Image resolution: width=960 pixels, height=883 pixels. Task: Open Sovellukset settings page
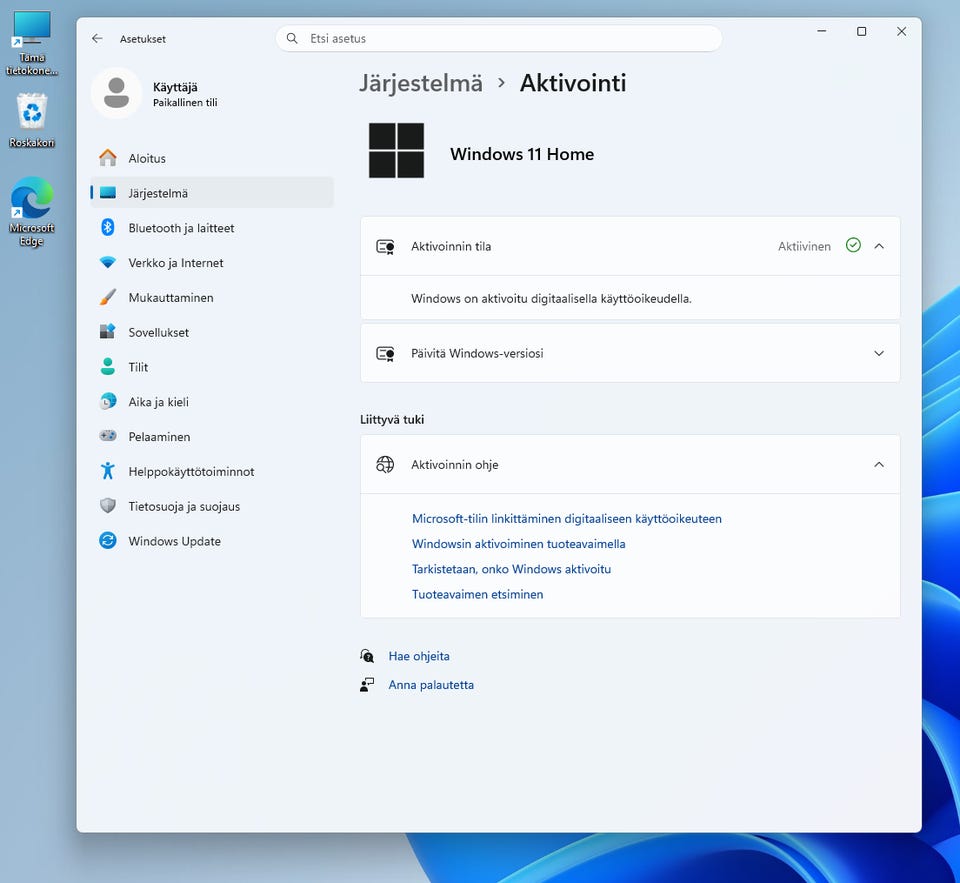click(212, 332)
